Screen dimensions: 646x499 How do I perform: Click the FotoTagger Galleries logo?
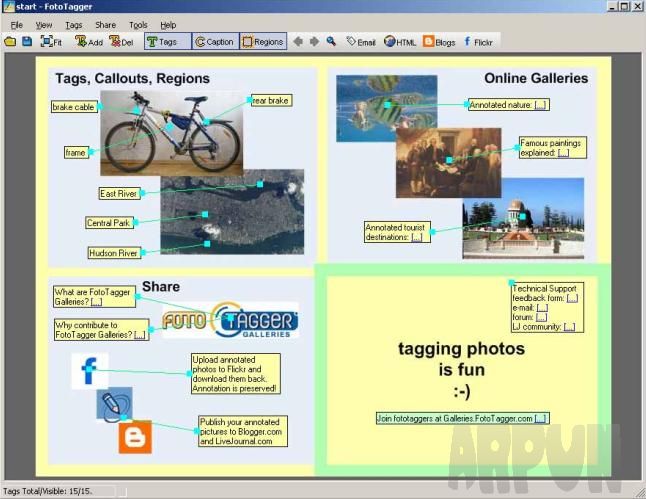230,321
